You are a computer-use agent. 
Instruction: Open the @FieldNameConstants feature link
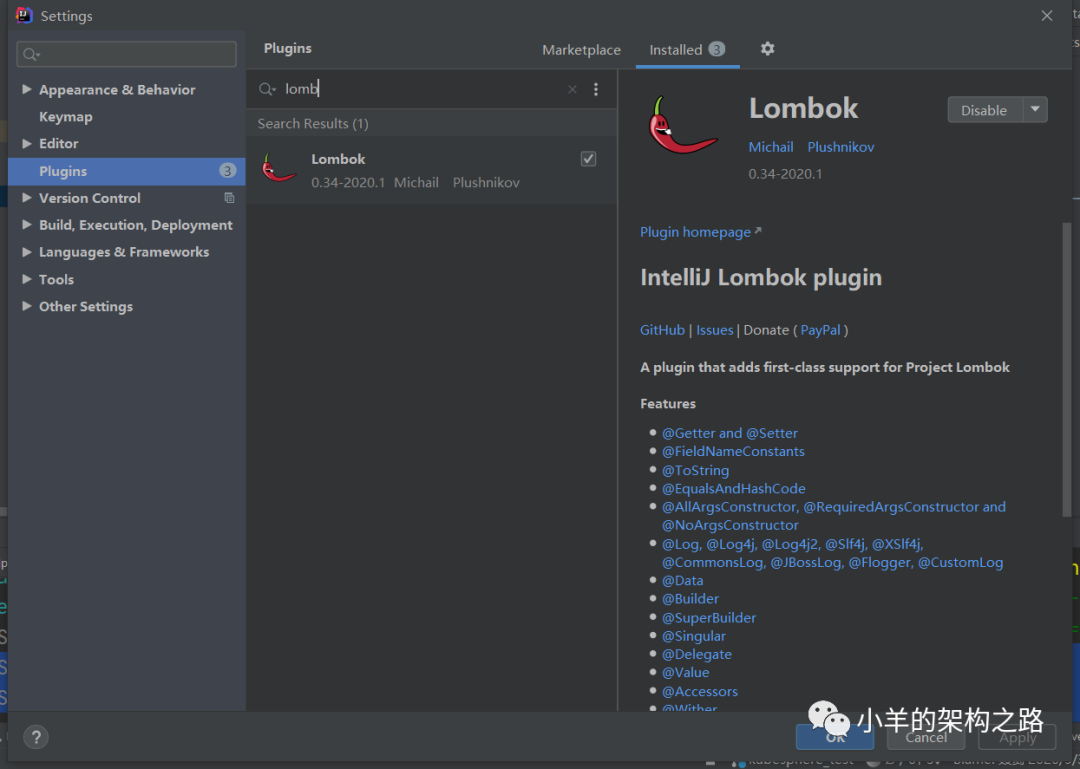click(733, 451)
